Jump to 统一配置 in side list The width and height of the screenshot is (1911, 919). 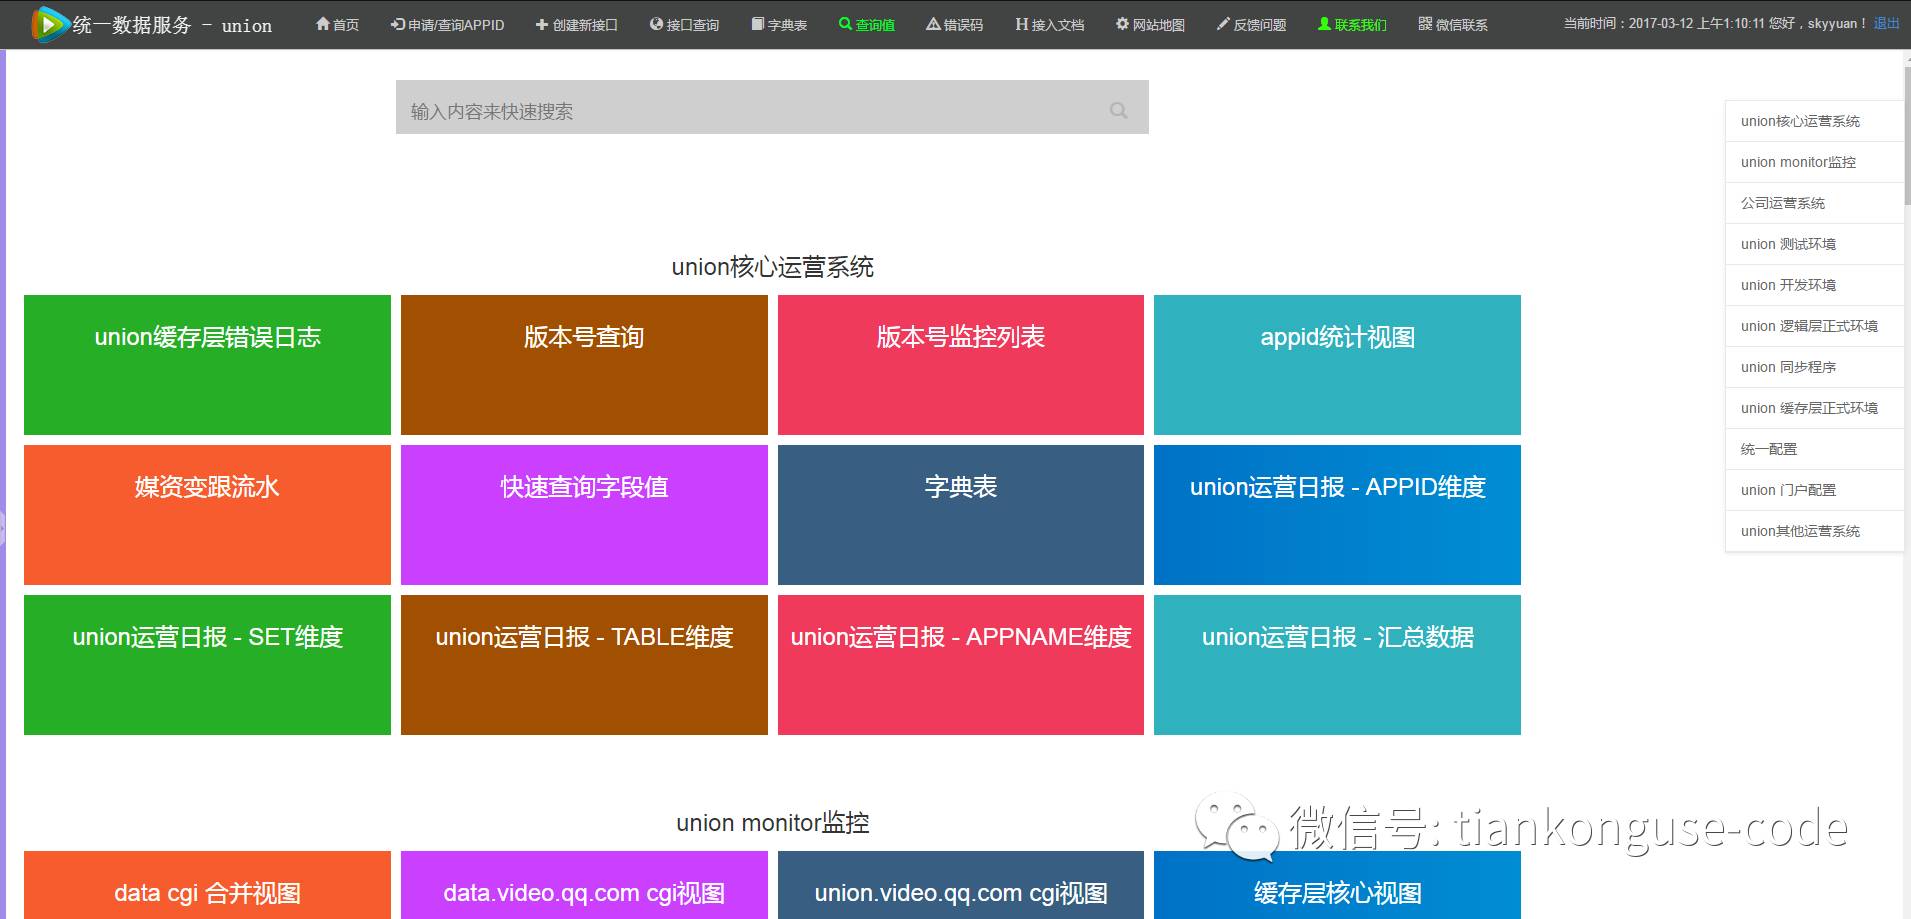(1814, 449)
